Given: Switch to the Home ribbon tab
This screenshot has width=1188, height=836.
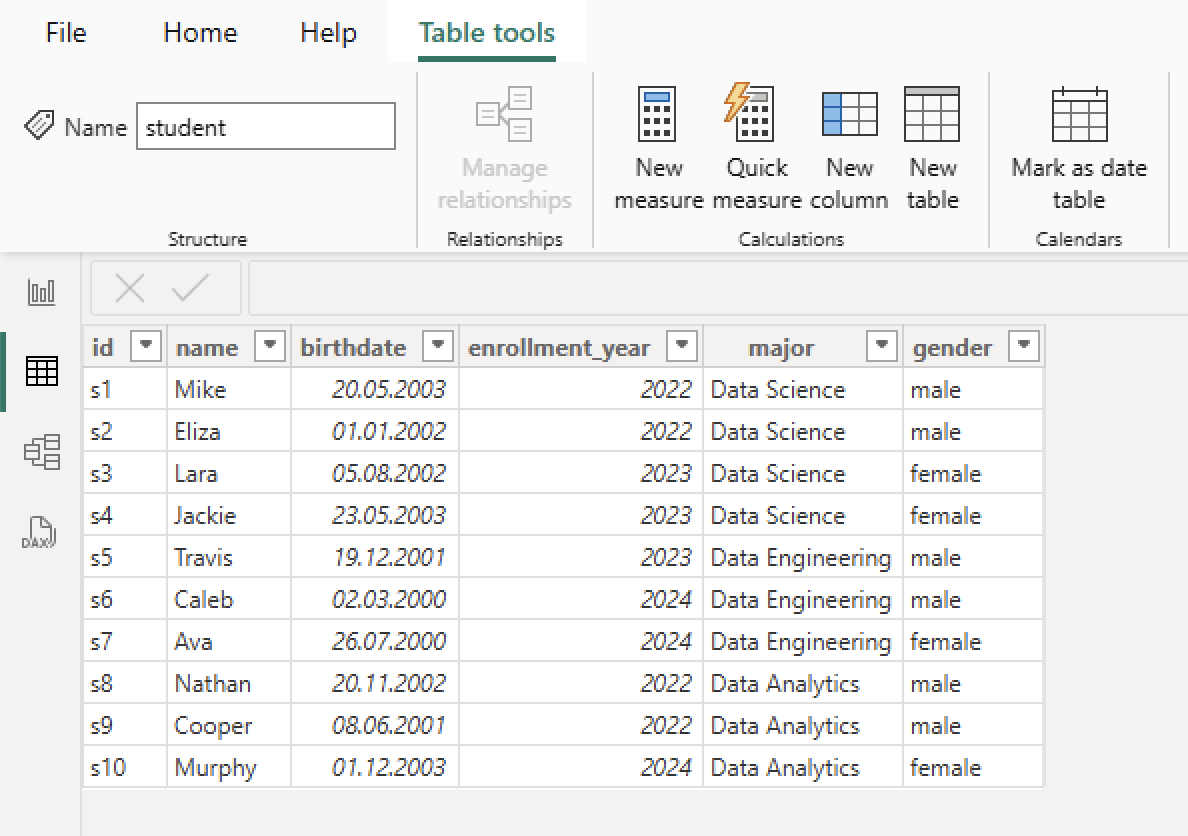Looking at the screenshot, I should tap(200, 33).
